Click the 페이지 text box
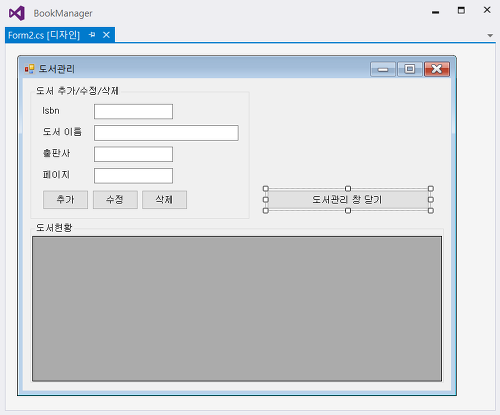This screenshot has height=415, width=500. [133, 176]
